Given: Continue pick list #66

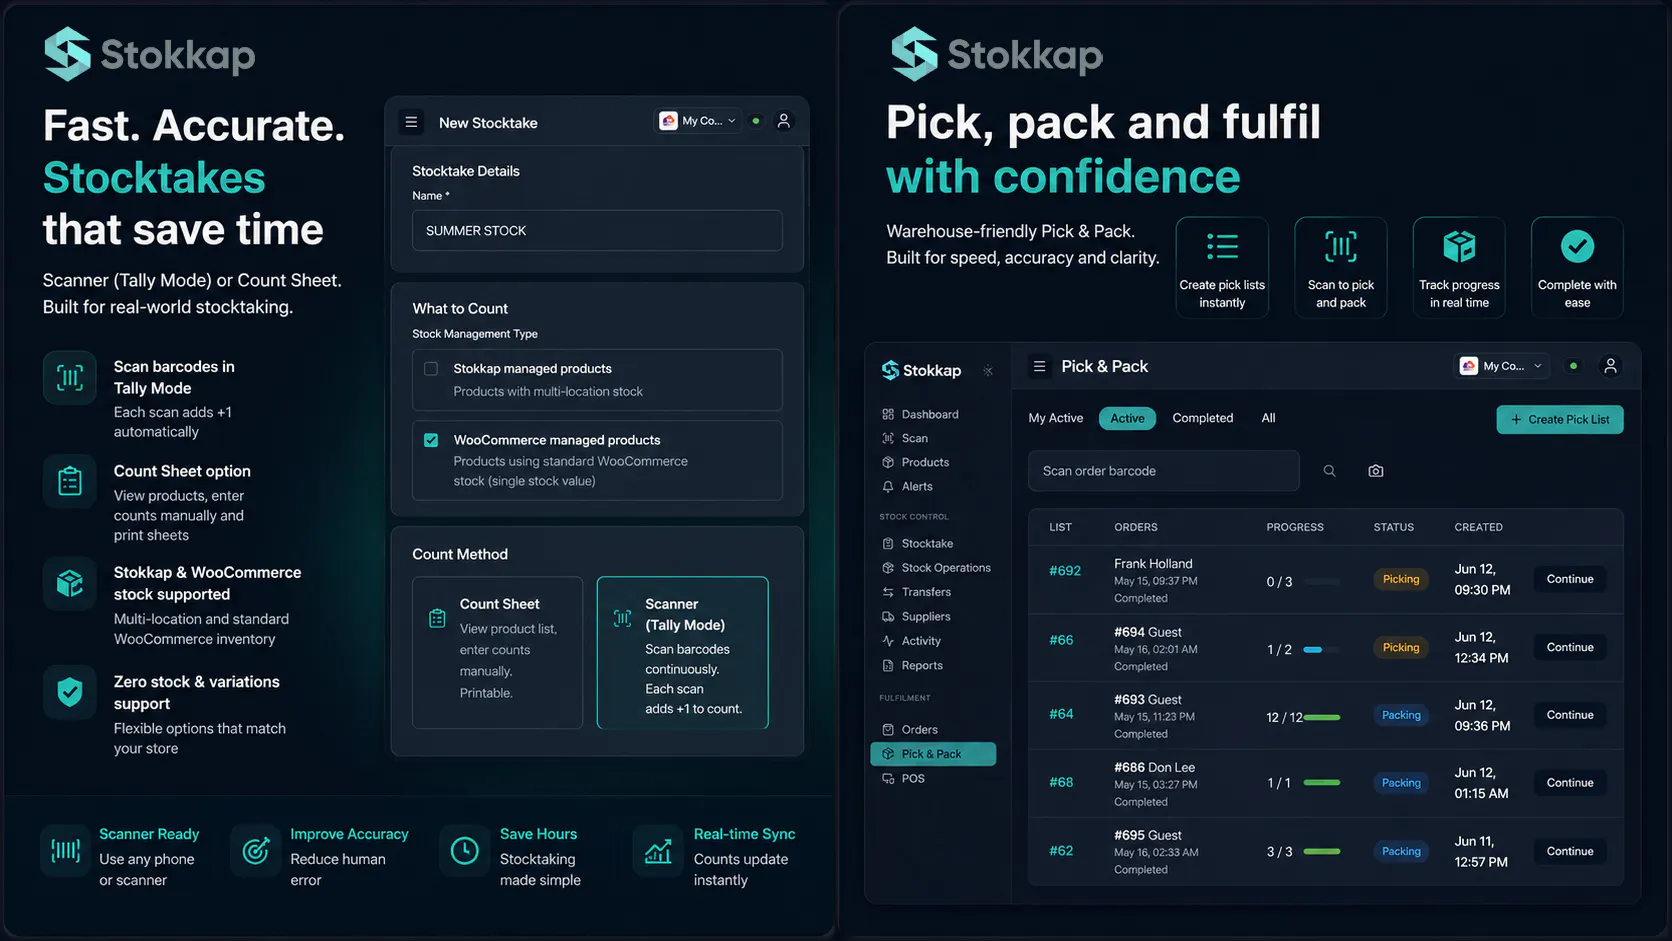Looking at the screenshot, I should (1570, 647).
